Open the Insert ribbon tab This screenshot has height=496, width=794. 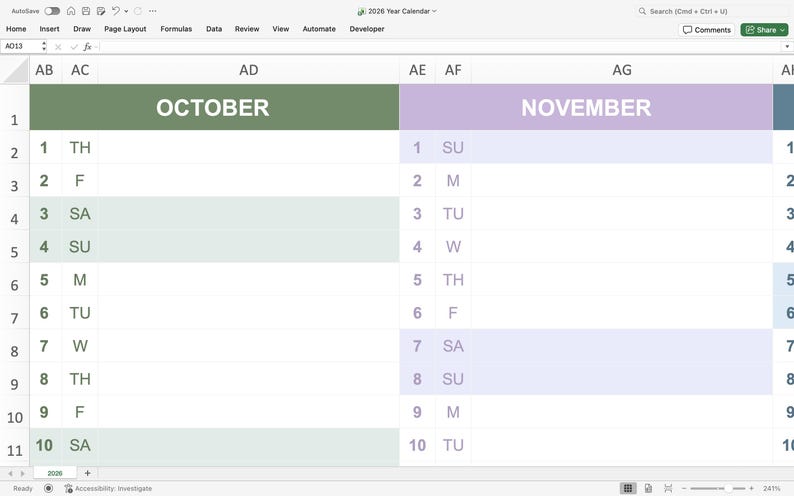[50, 29]
